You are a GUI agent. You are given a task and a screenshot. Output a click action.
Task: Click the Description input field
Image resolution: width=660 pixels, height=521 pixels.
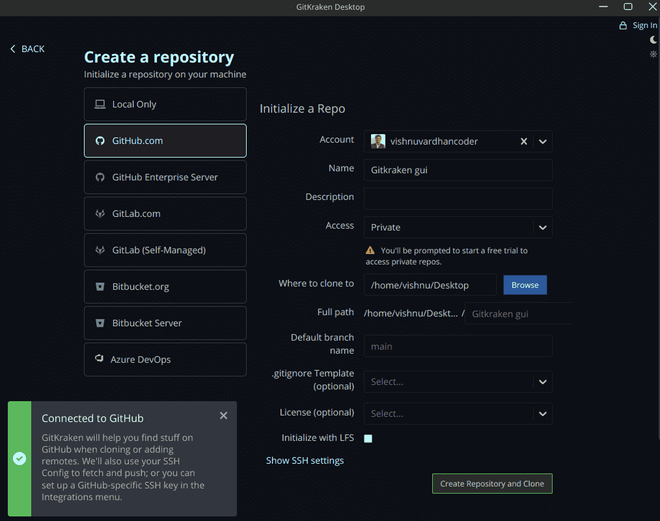click(x=458, y=197)
